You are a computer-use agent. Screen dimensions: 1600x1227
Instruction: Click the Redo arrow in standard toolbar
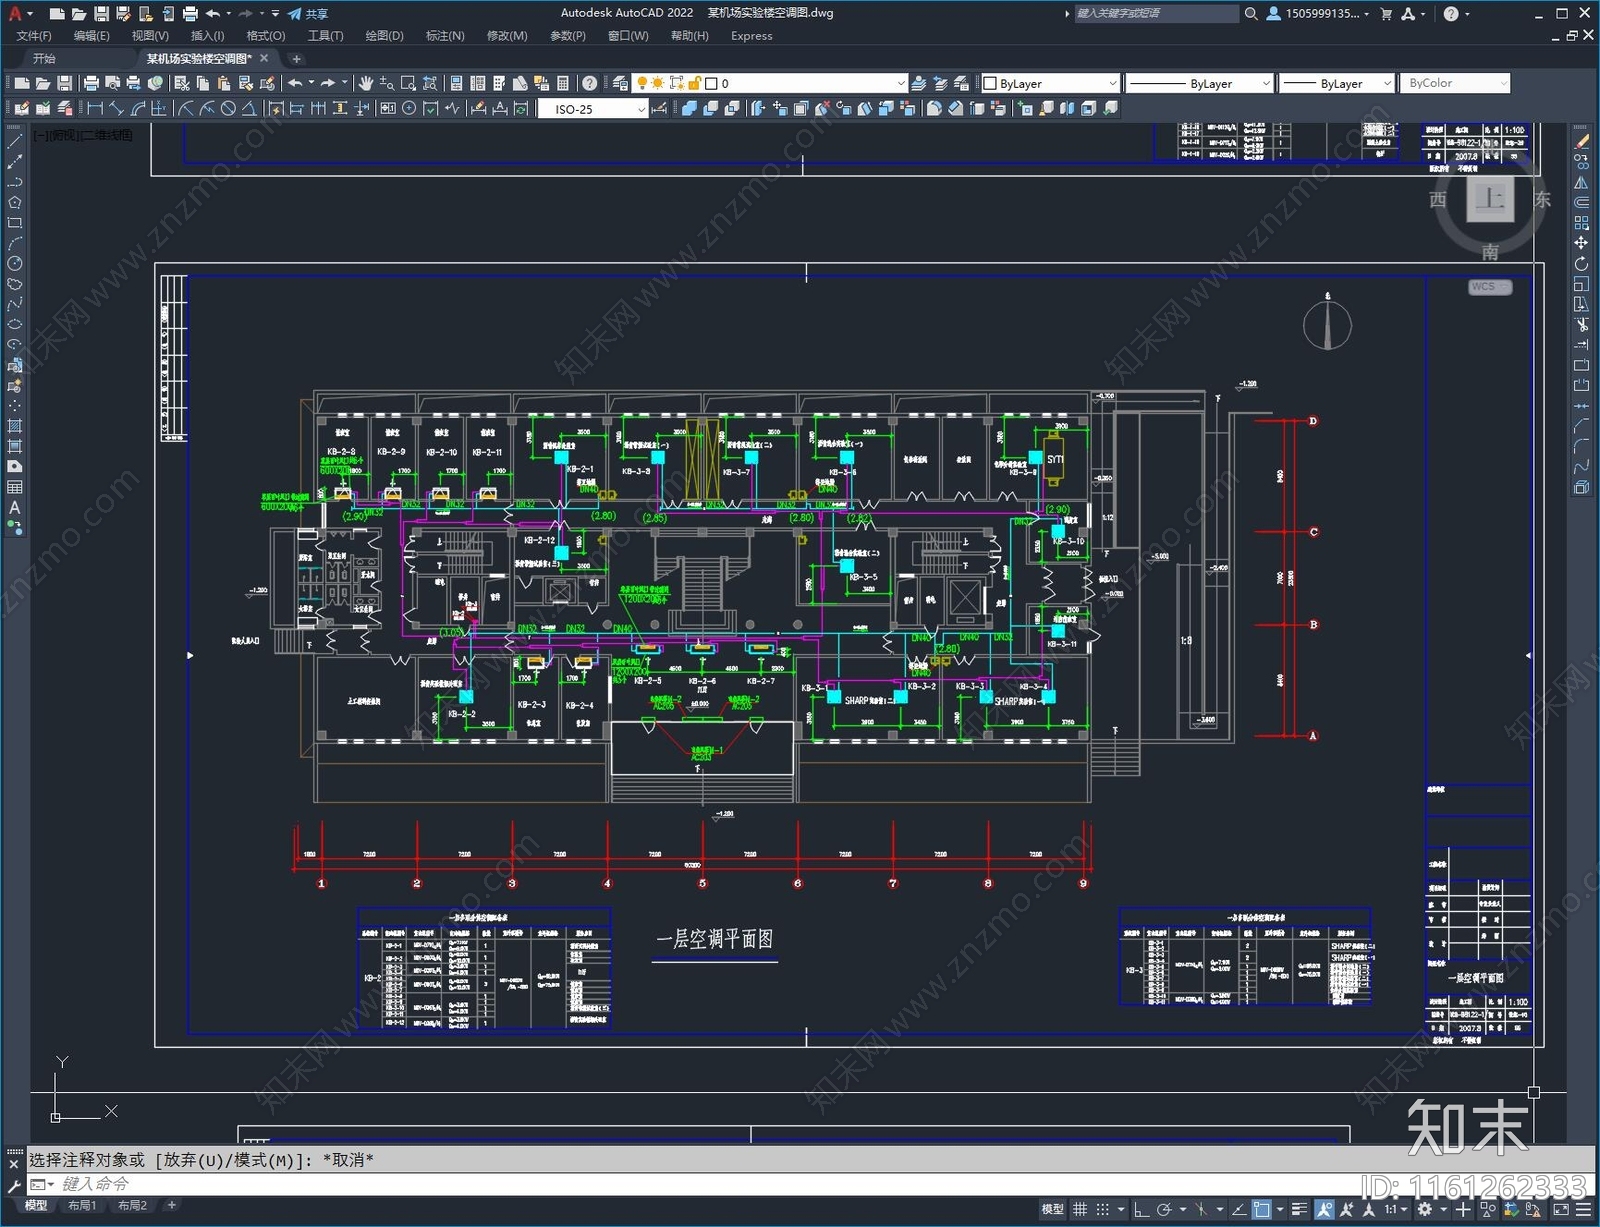[x=327, y=83]
